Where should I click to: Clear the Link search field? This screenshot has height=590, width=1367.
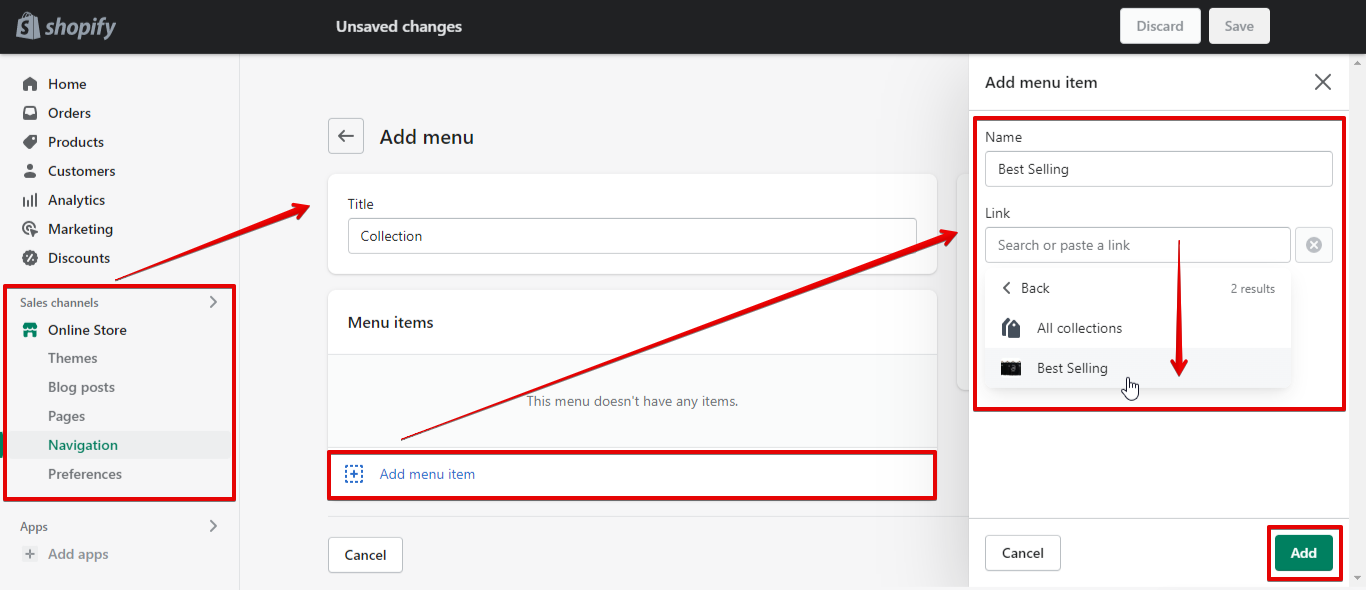click(x=1313, y=245)
